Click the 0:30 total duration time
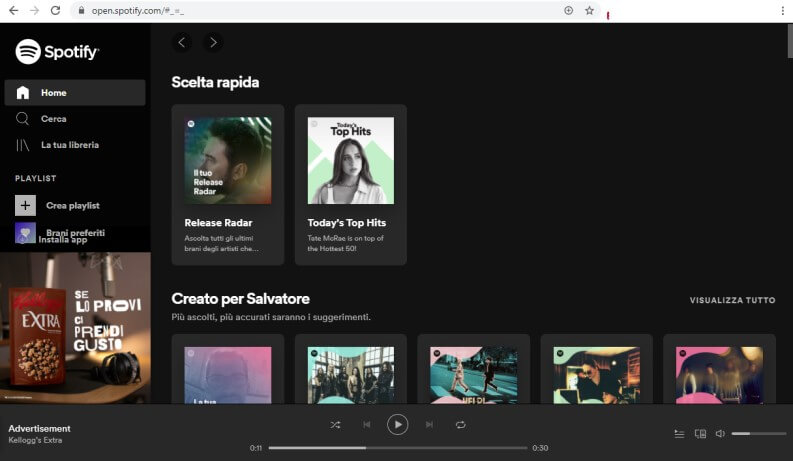 (x=540, y=448)
